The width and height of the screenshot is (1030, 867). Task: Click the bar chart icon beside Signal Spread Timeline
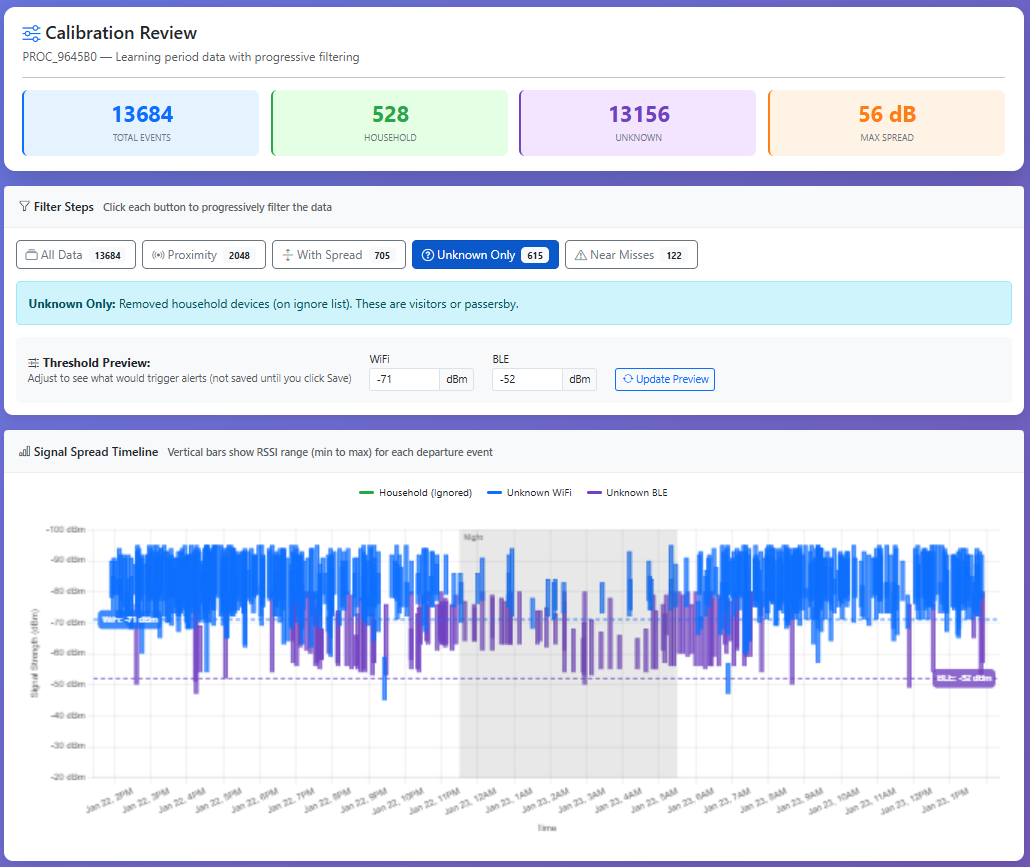[24, 452]
